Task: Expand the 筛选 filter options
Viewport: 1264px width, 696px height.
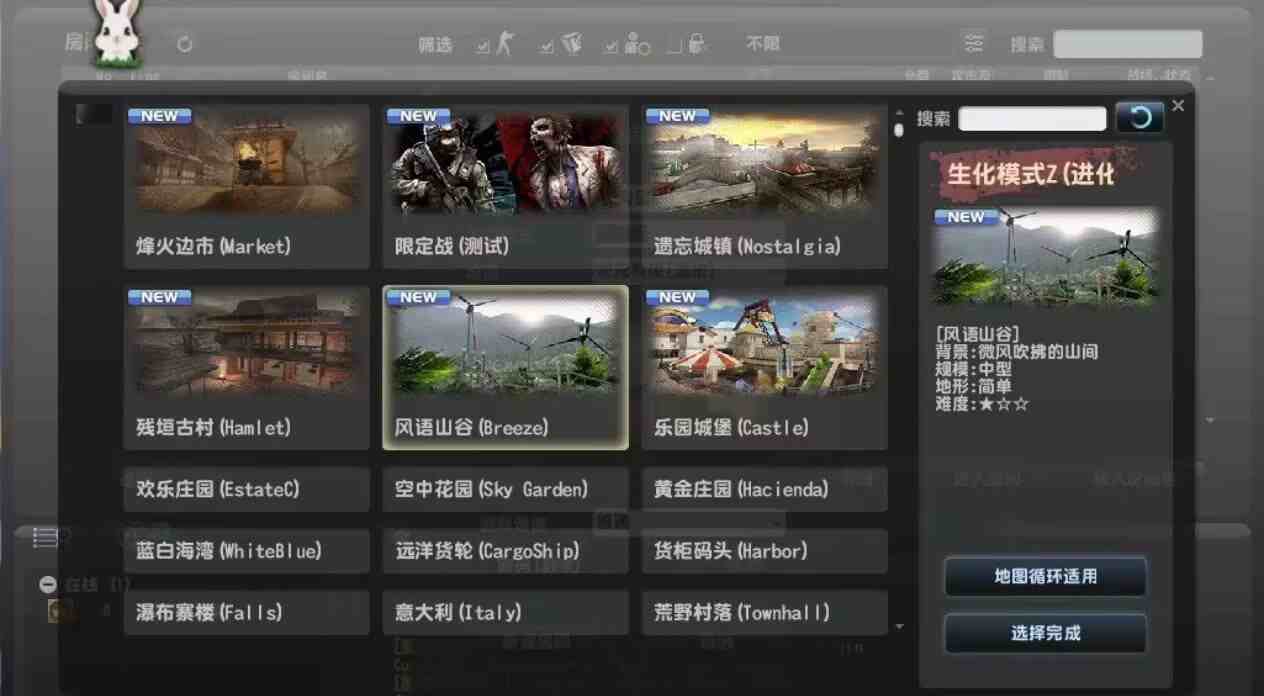Action: pos(436,43)
